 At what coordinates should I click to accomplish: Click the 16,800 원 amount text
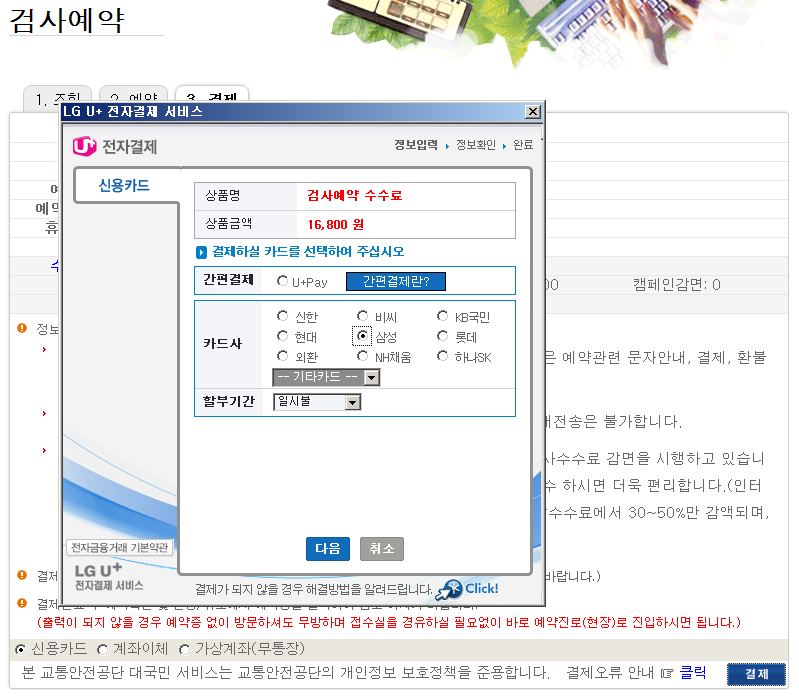(x=336, y=225)
